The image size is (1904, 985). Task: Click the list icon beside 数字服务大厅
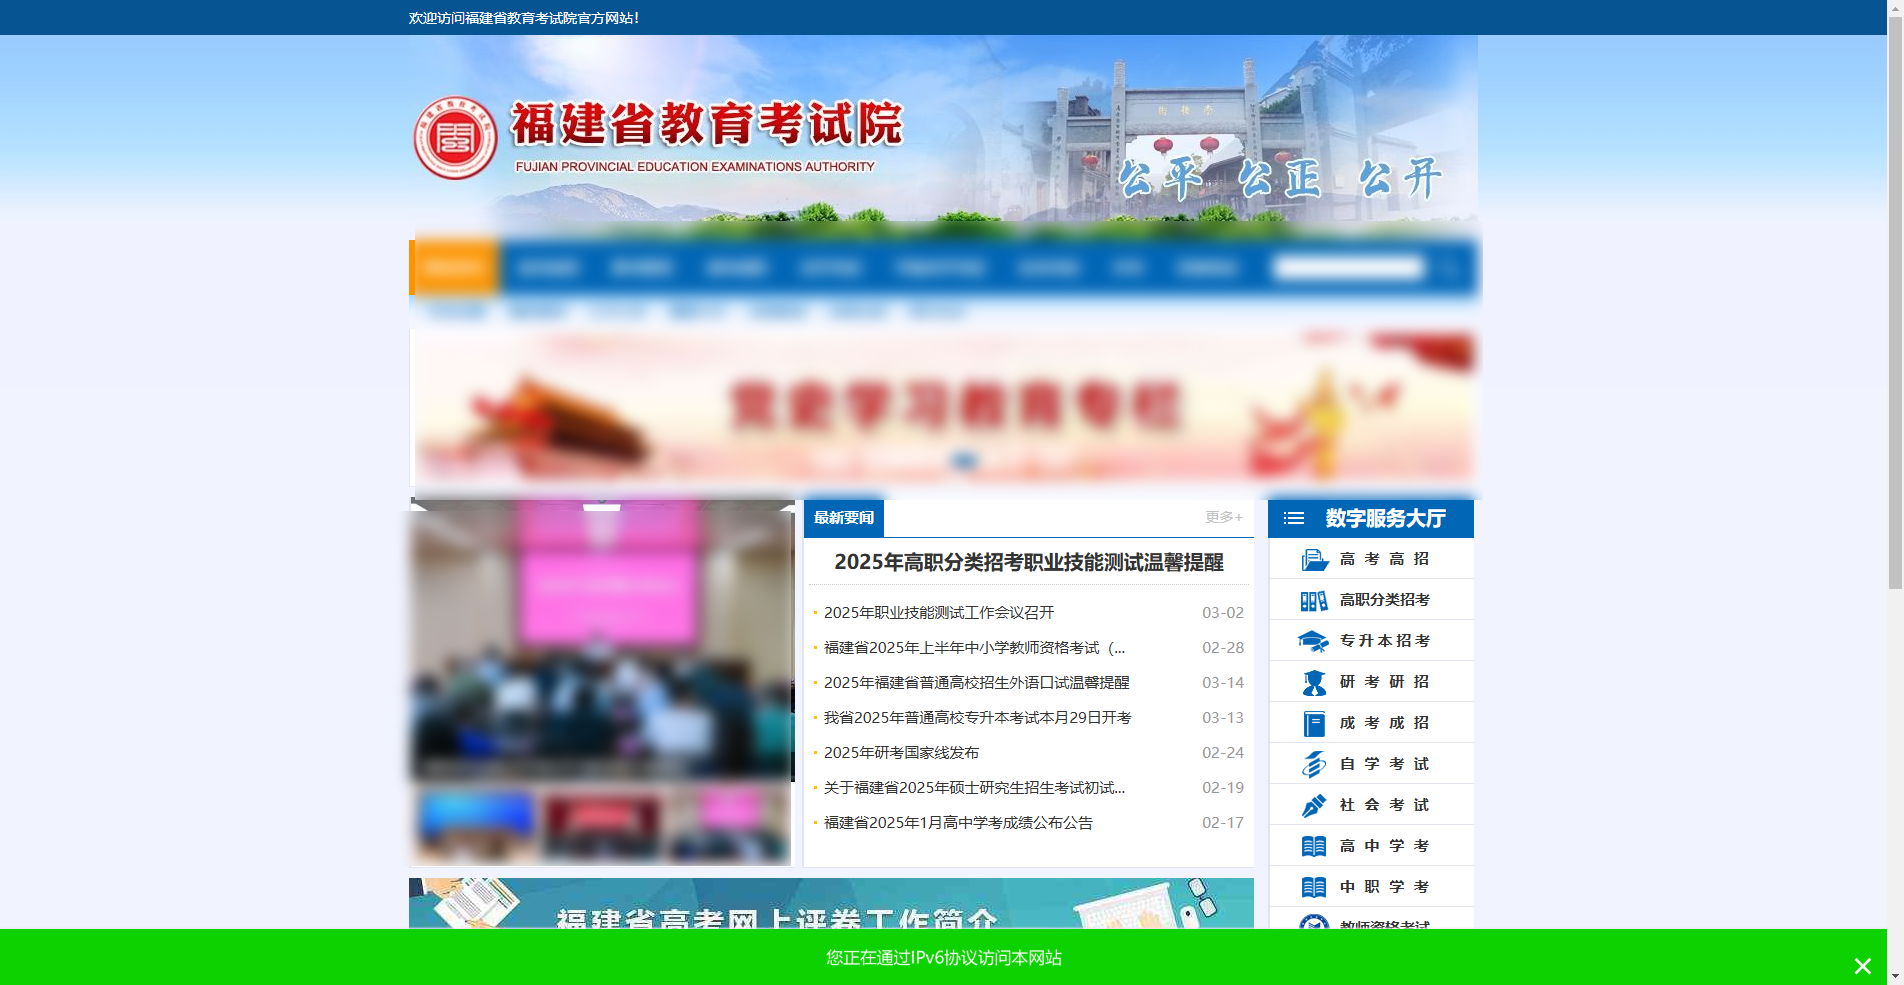click(1293, 518)
